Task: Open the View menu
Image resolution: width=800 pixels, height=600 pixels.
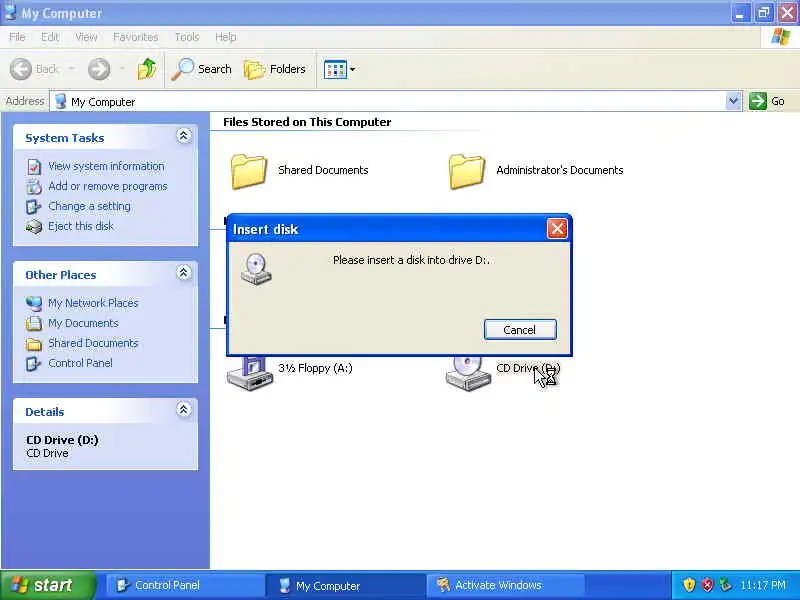Action: pyautogui.click(x=86, y=37)
